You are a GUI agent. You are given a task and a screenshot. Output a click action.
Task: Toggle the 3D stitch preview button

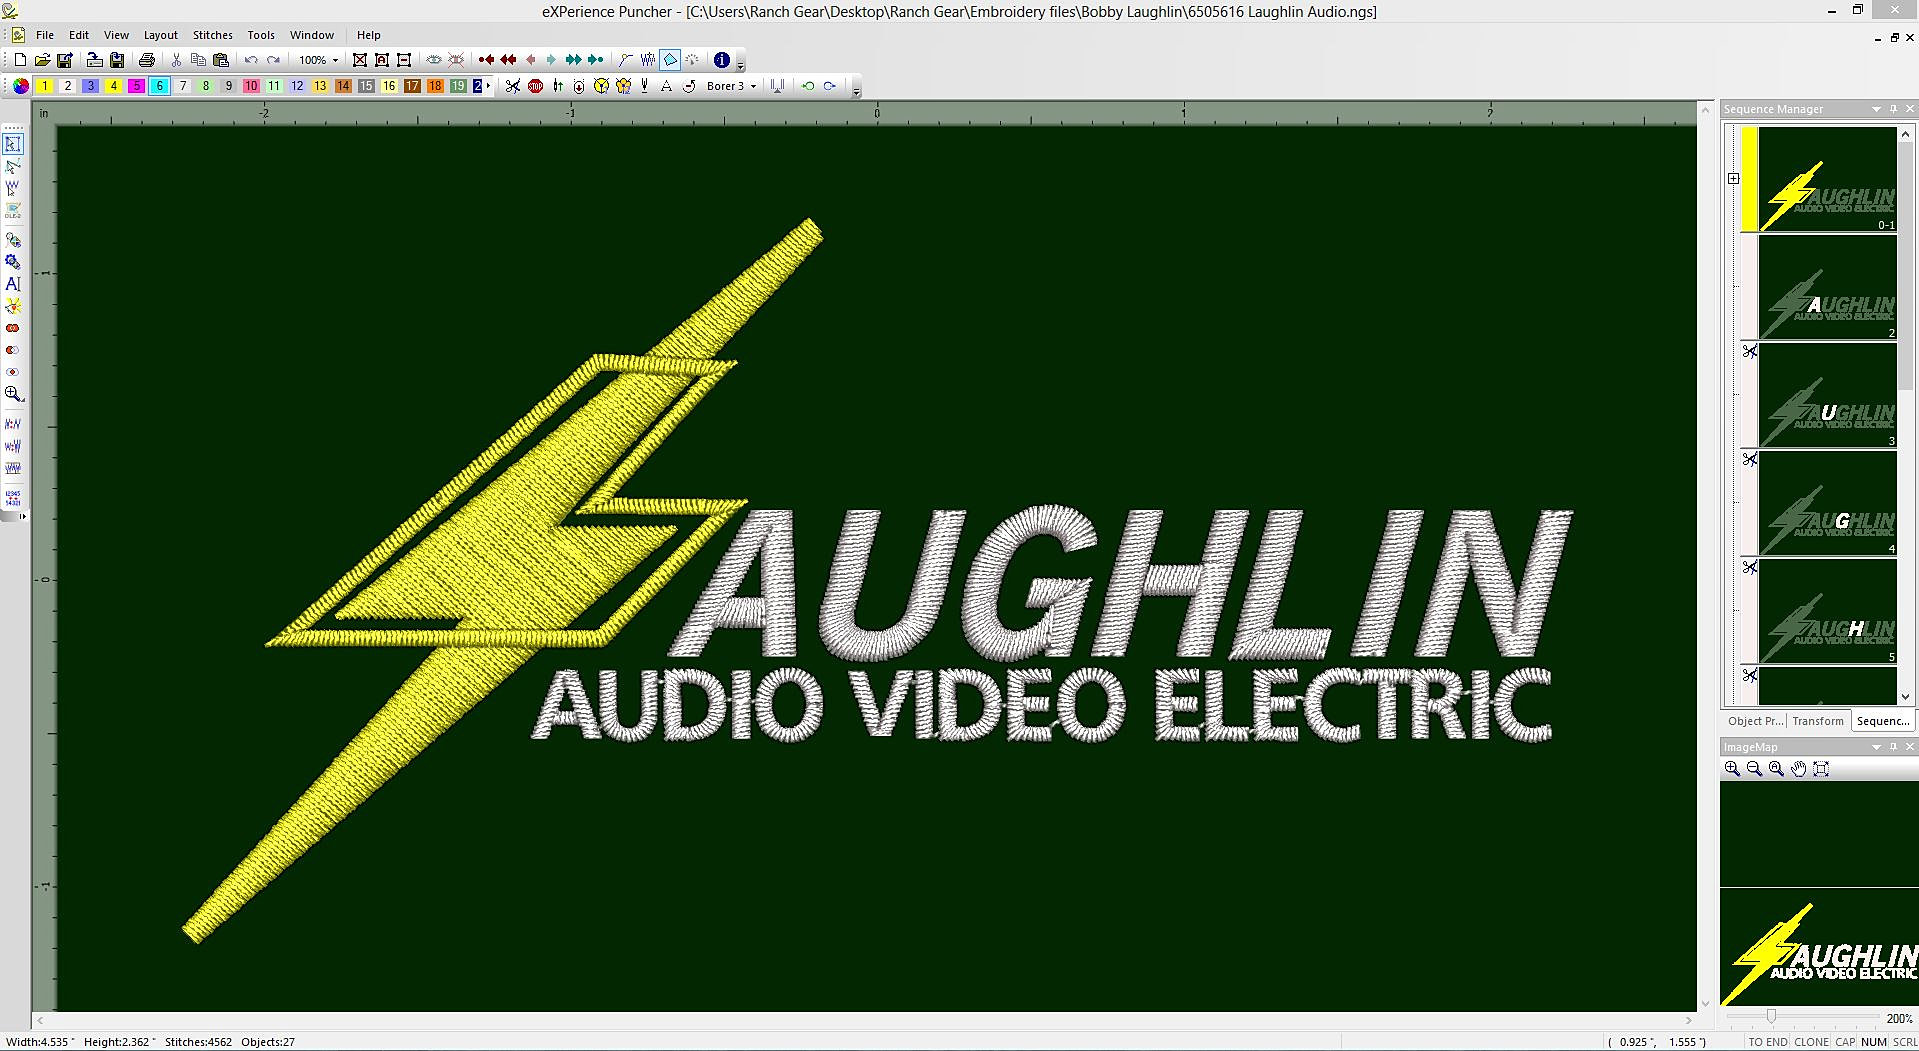671,60
